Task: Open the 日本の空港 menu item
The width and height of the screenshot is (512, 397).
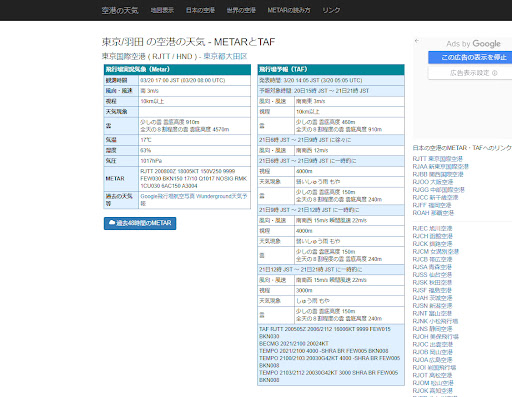Action: [200, 10]
